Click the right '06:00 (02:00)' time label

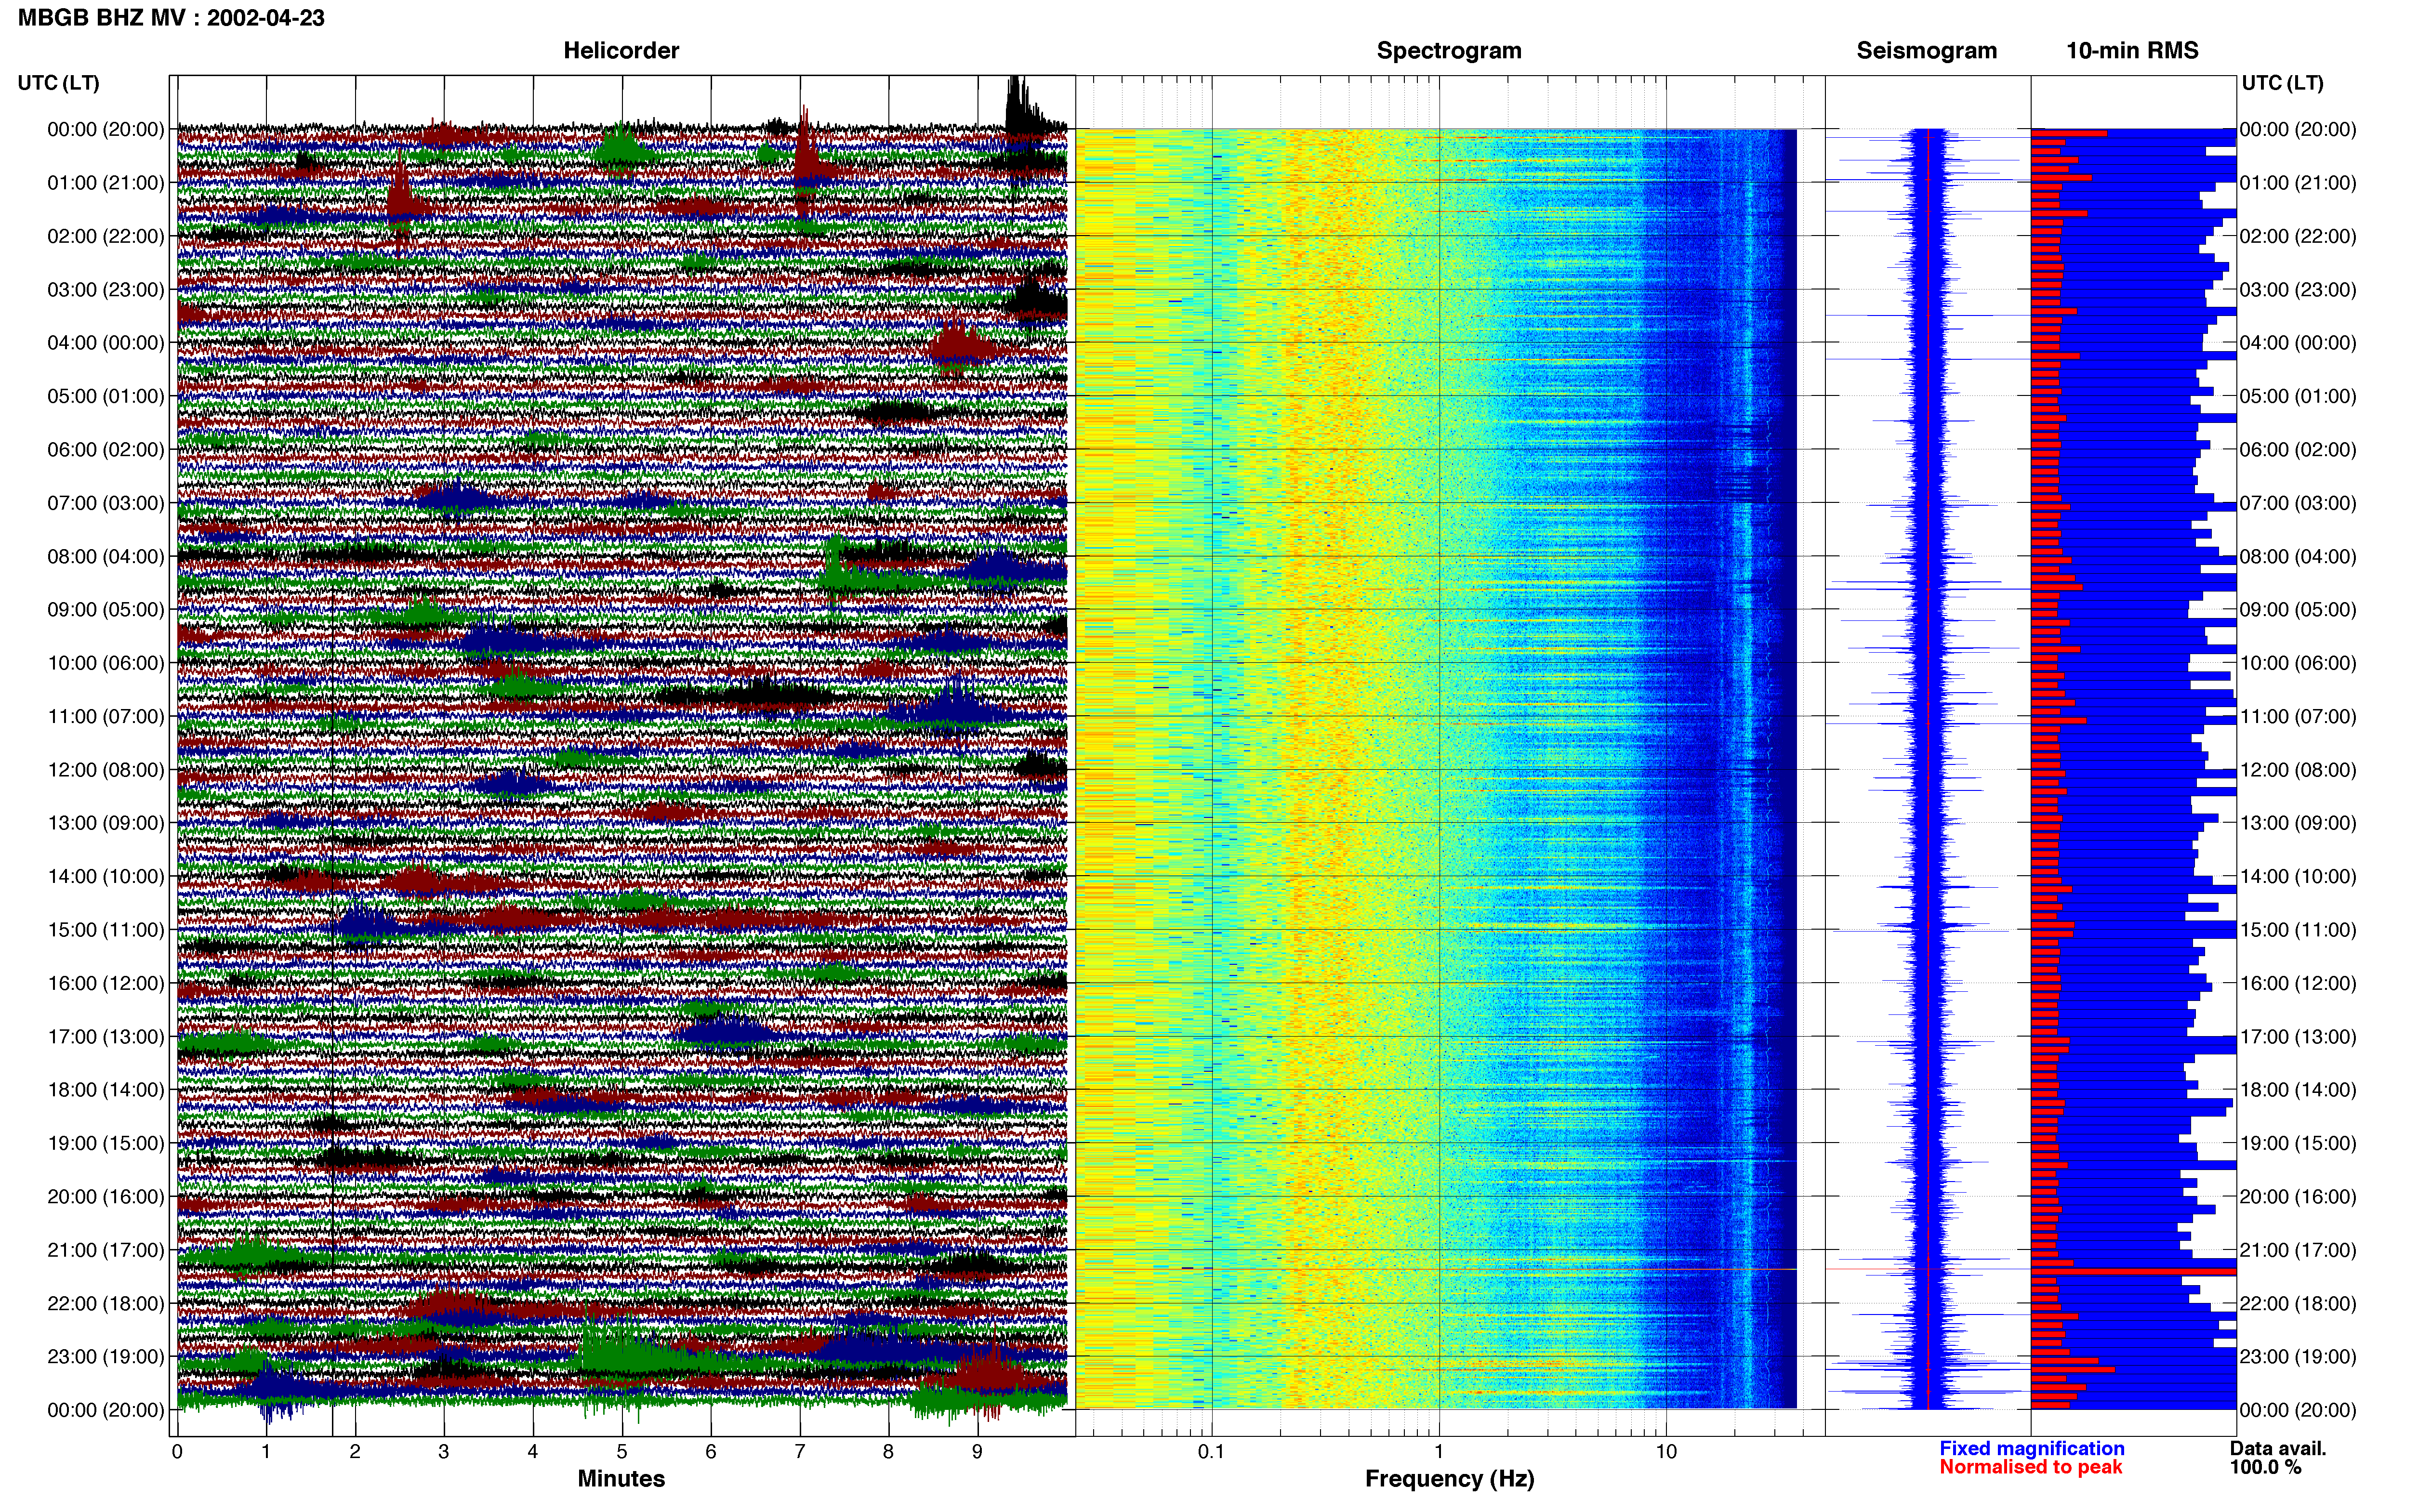[x=2298, y=450]
